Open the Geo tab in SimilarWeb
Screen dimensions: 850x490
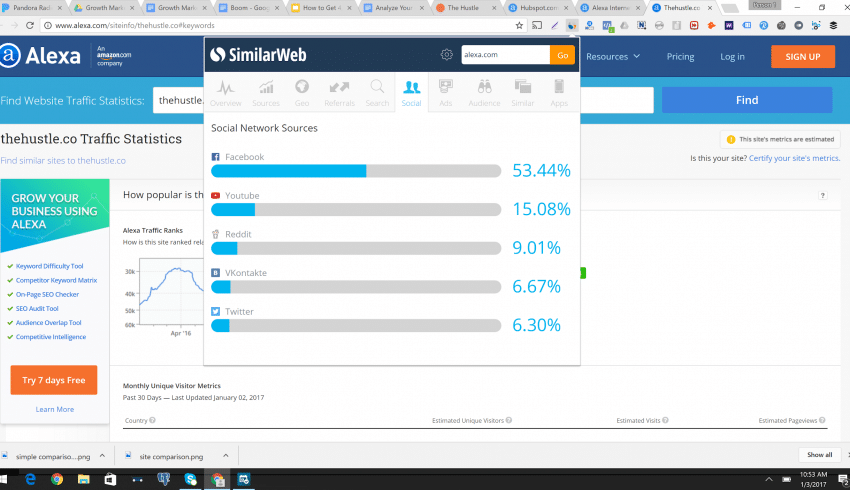[302, 93]
